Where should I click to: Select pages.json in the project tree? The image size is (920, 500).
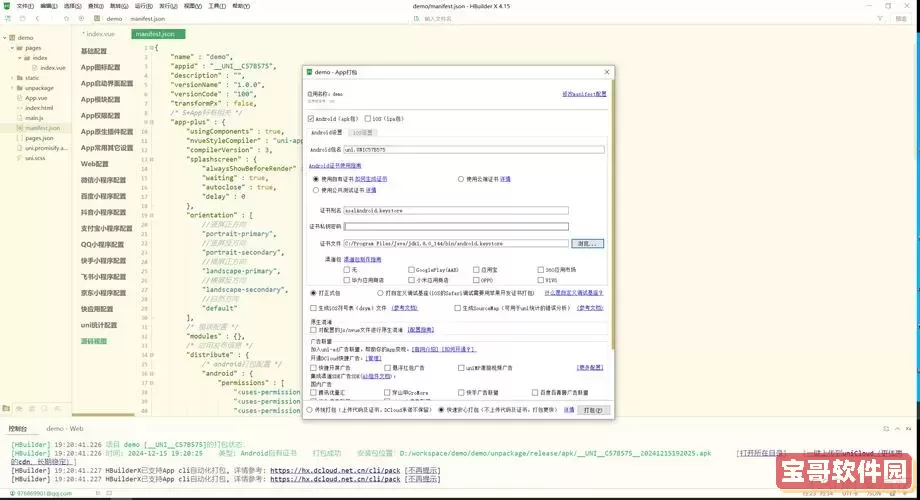pyautogui.click(x=39, y=138)
